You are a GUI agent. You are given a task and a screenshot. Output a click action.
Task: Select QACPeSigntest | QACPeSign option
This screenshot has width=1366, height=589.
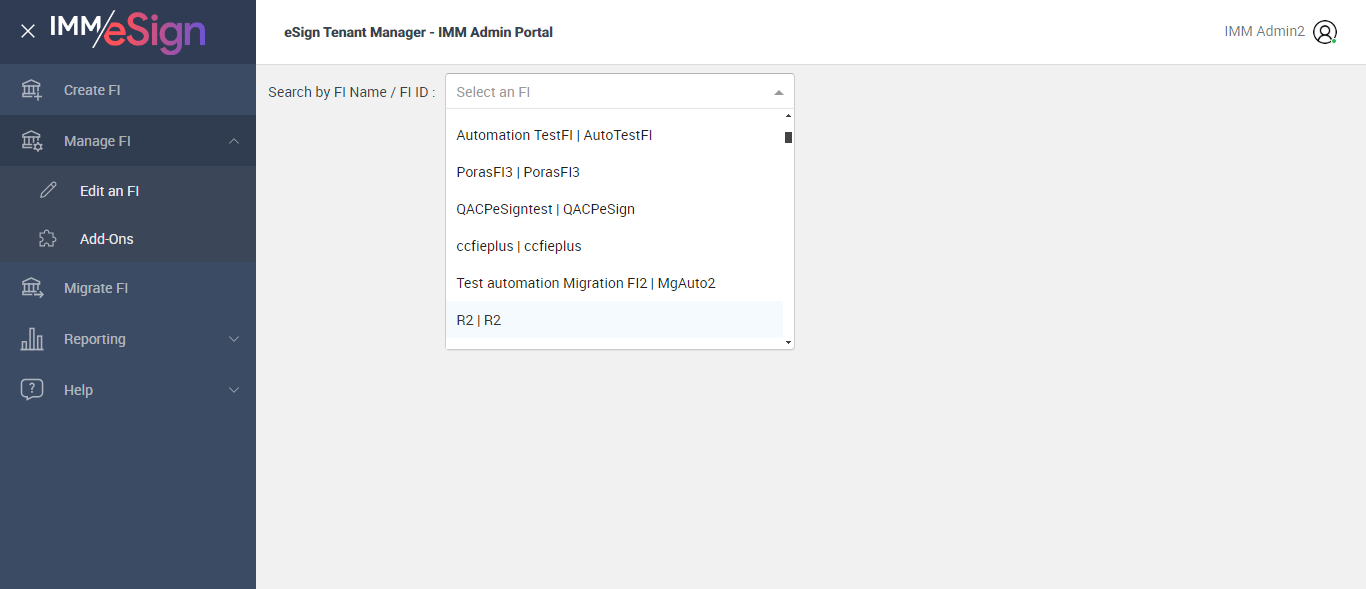545,209
